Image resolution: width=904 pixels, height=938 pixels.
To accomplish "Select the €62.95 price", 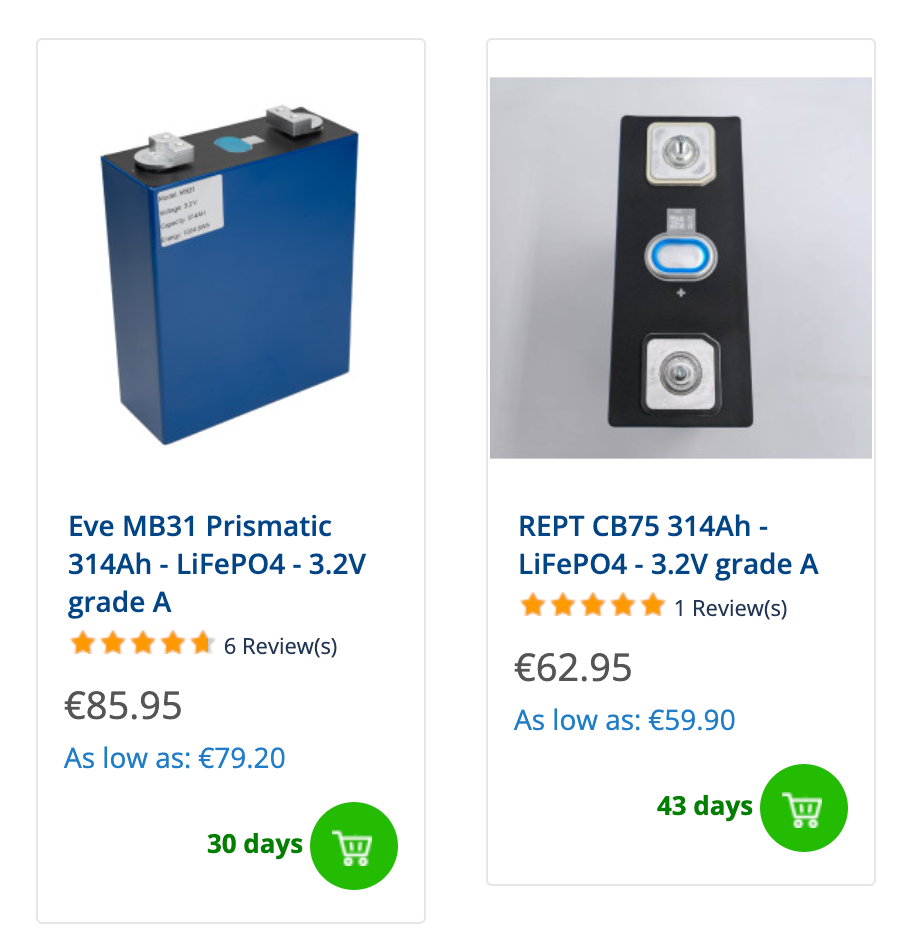I will tap(573, 667).
